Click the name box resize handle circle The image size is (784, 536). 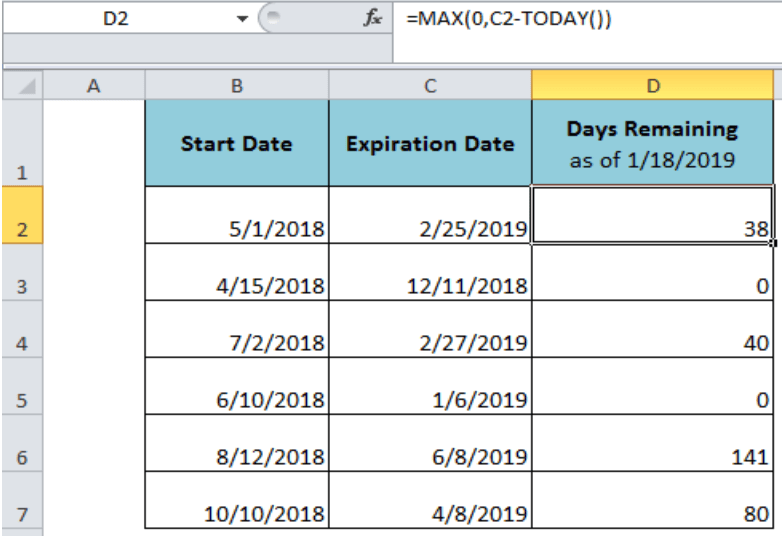coord(269,19)
